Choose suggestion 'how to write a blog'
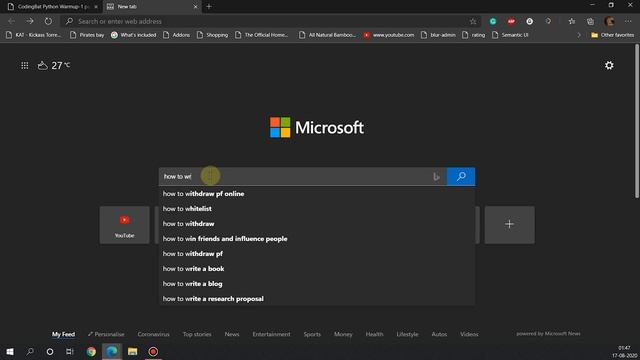Image resolution: width=640 pixels, height=360 pixels. 317,284
